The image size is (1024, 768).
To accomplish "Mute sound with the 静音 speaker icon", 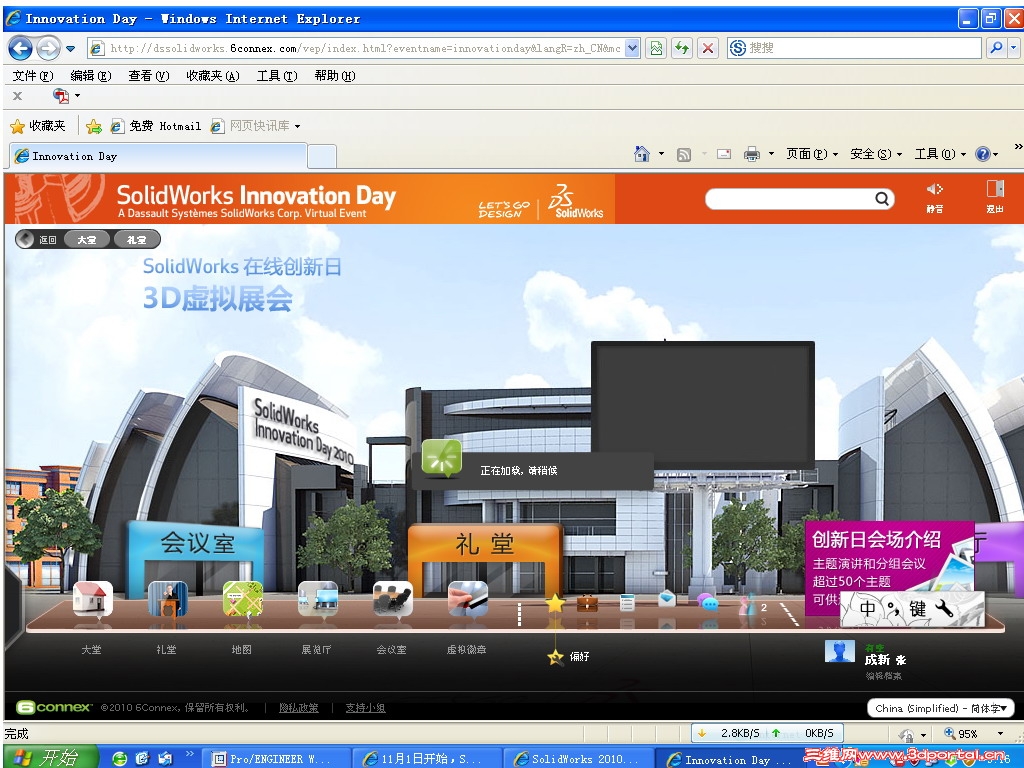I will pos(935,189).
